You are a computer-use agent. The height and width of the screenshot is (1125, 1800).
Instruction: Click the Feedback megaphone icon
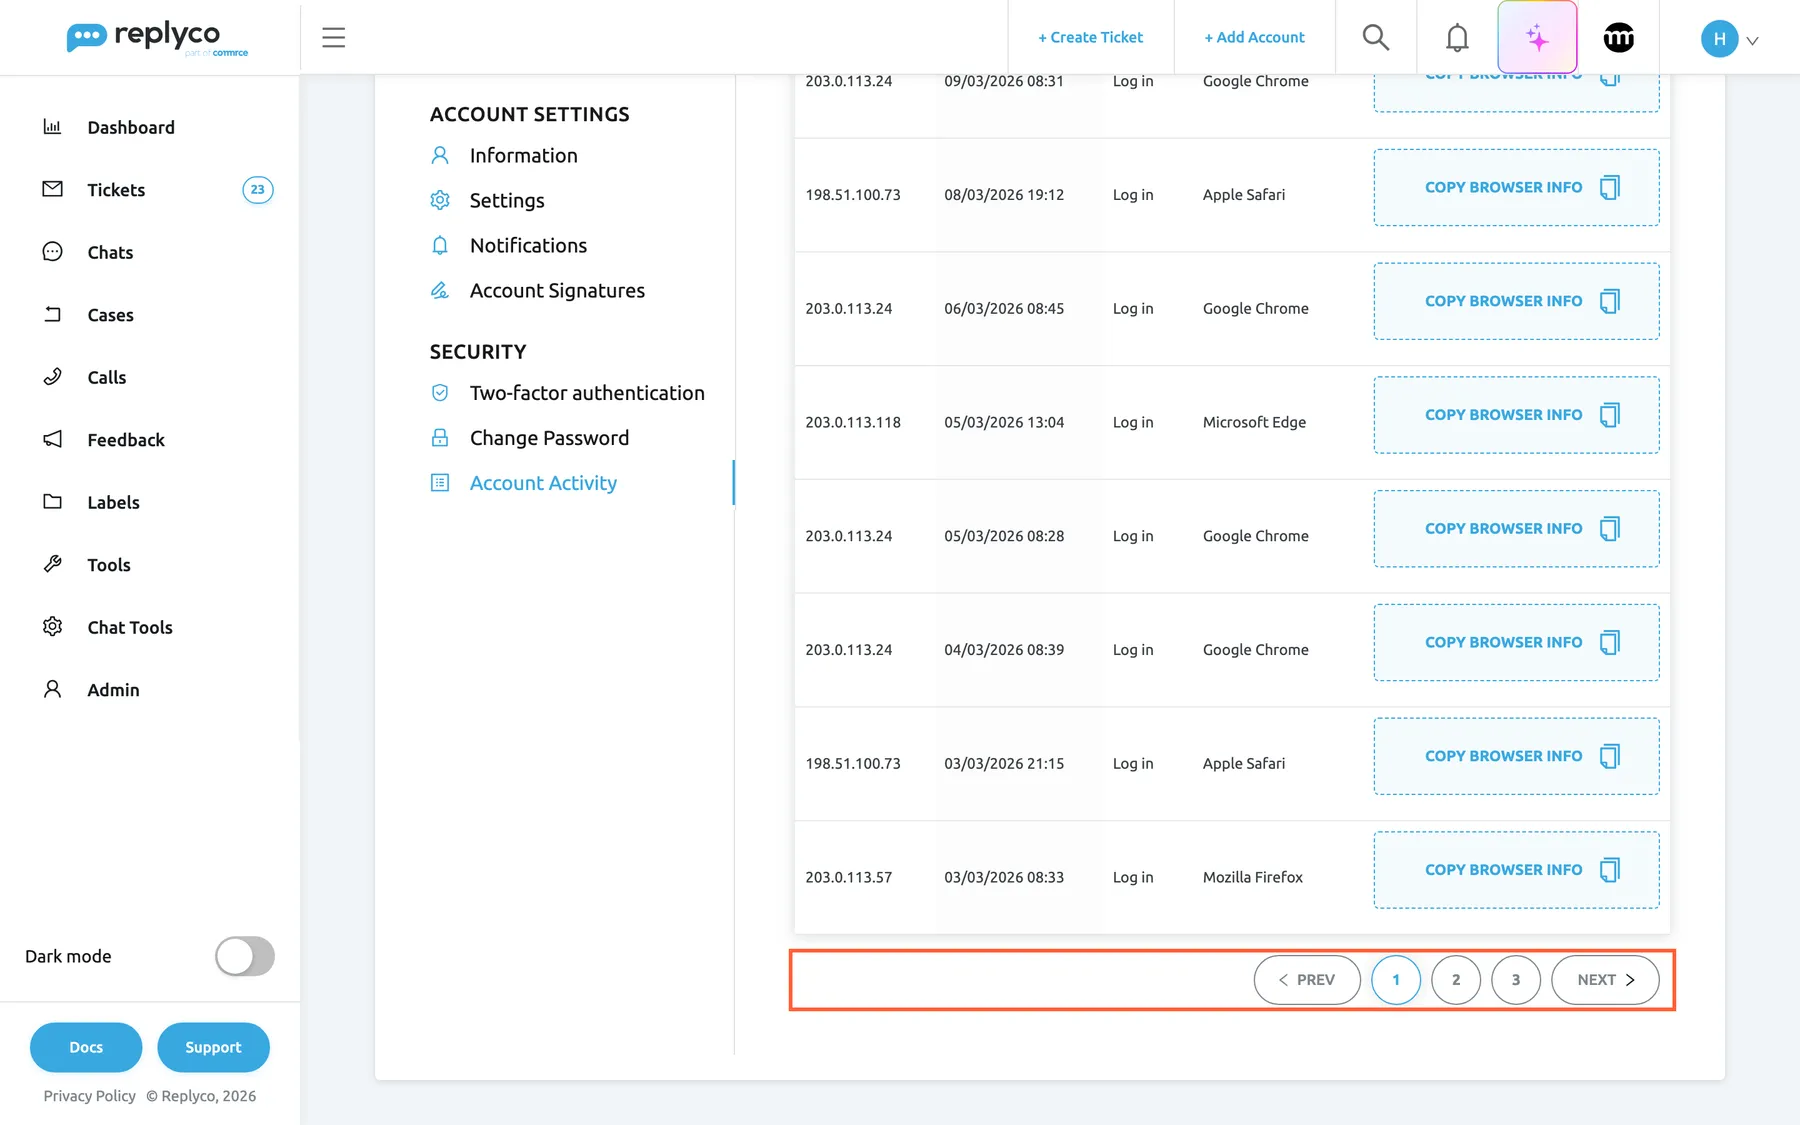pyautogui.click(x=52, y=439)
